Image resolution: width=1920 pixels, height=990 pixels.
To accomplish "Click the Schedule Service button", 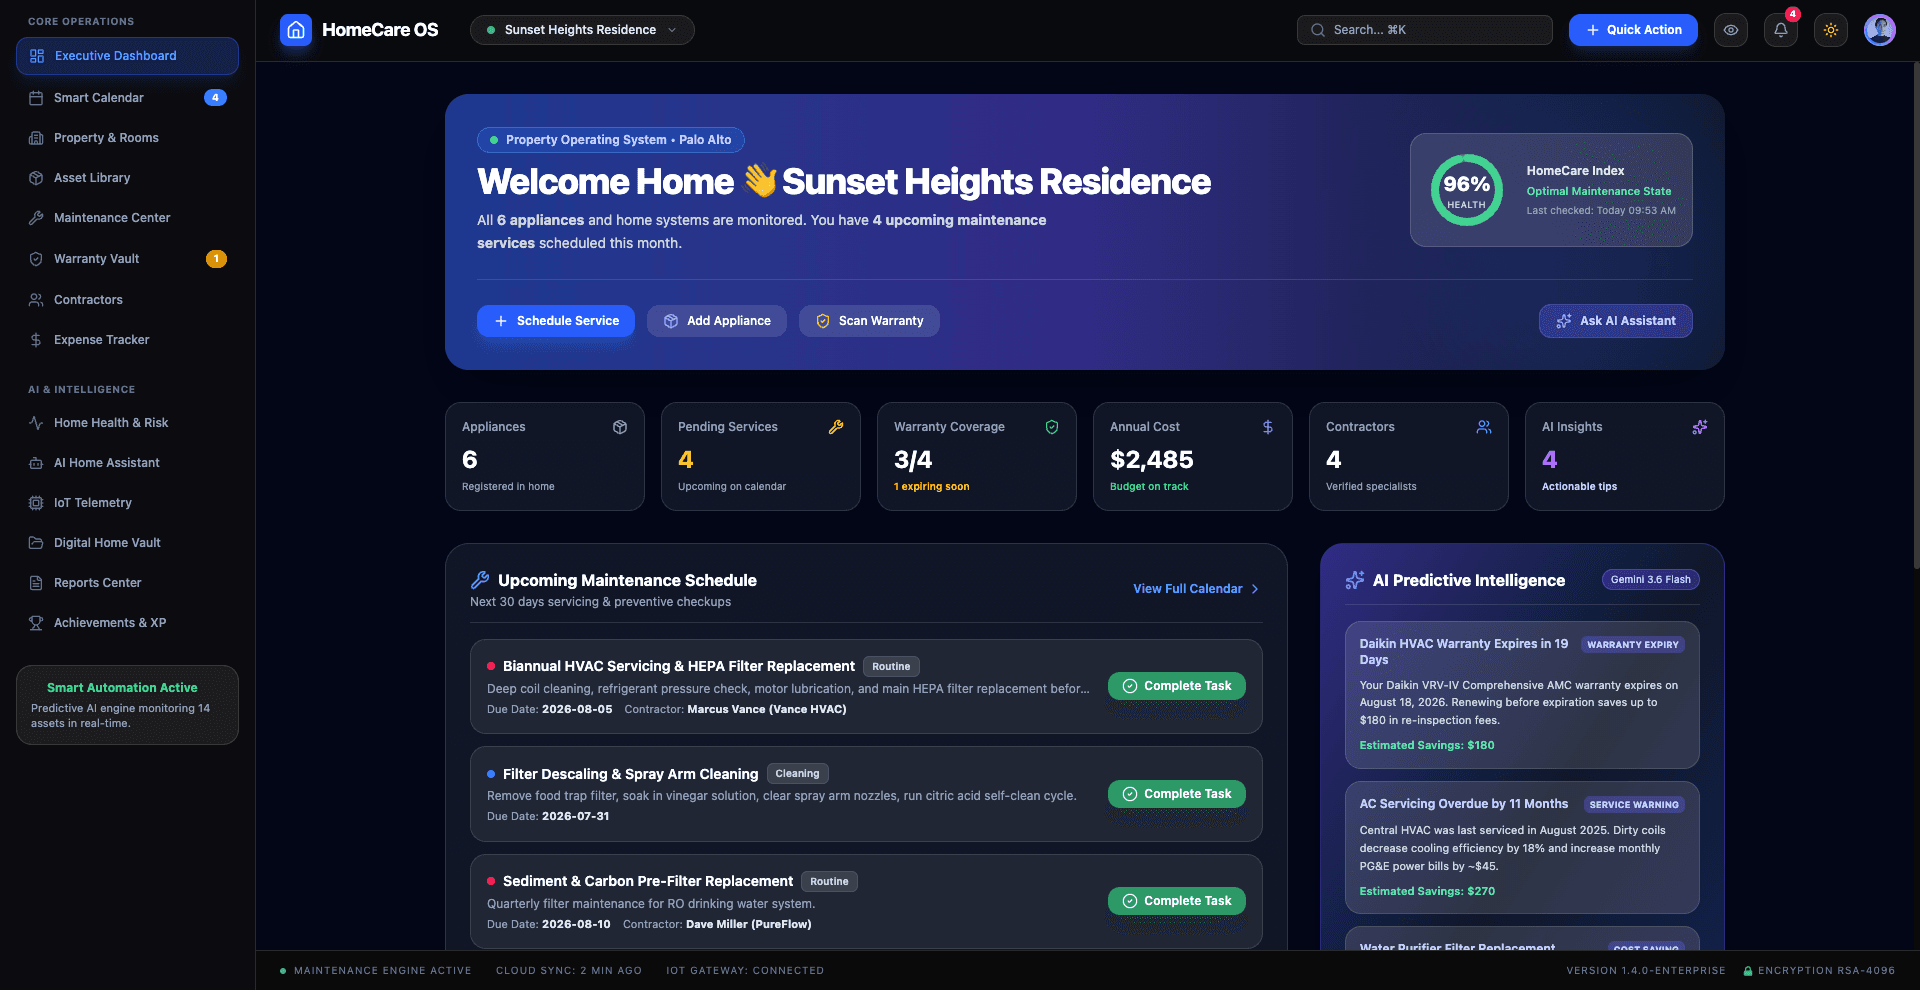I will click(x=556, y=321).
